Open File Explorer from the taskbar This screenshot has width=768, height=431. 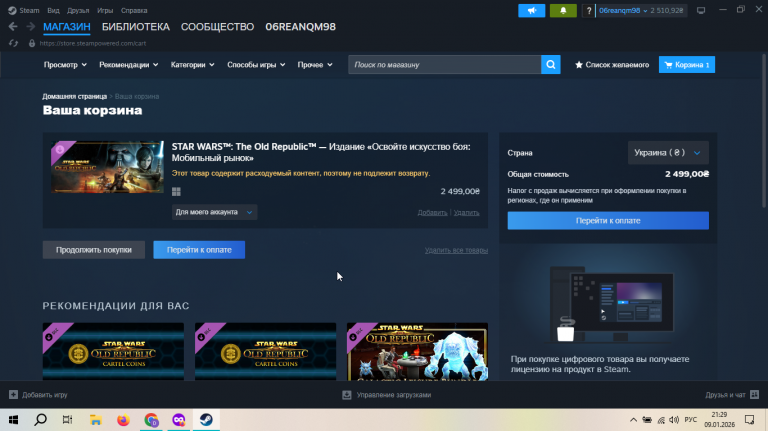point(96,420)
